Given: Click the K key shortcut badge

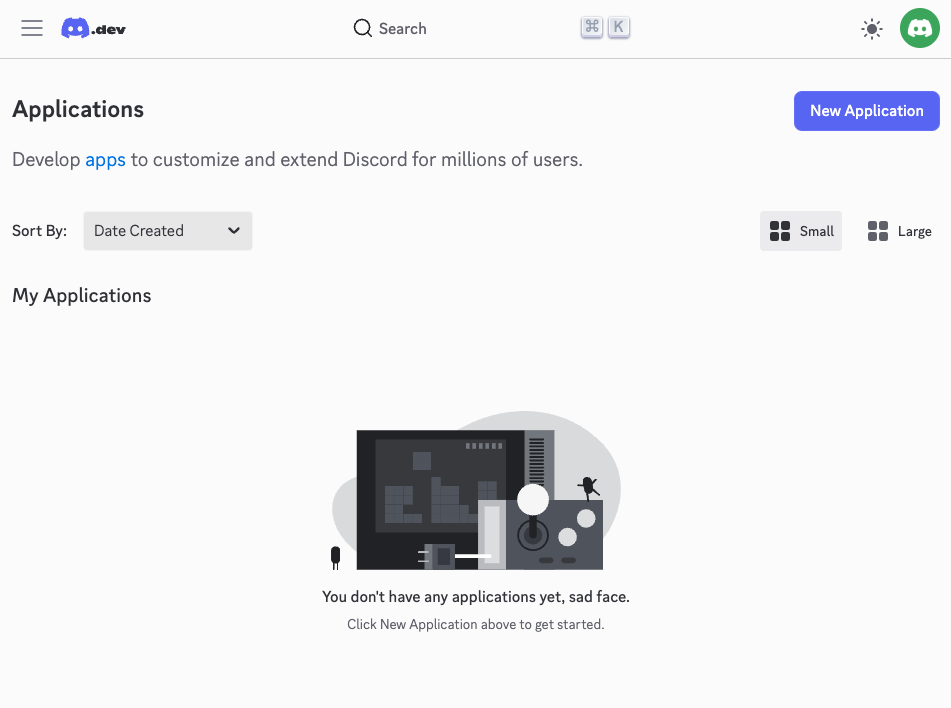Looking at the screenshot, I should [x=619, y=28].
